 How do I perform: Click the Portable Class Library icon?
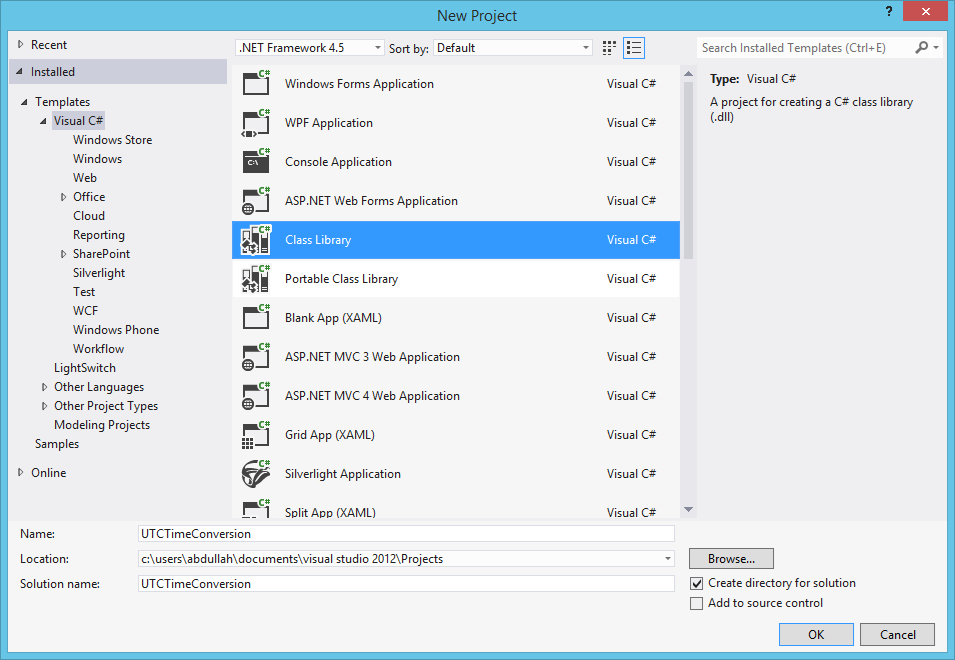(x=256, y=278)
